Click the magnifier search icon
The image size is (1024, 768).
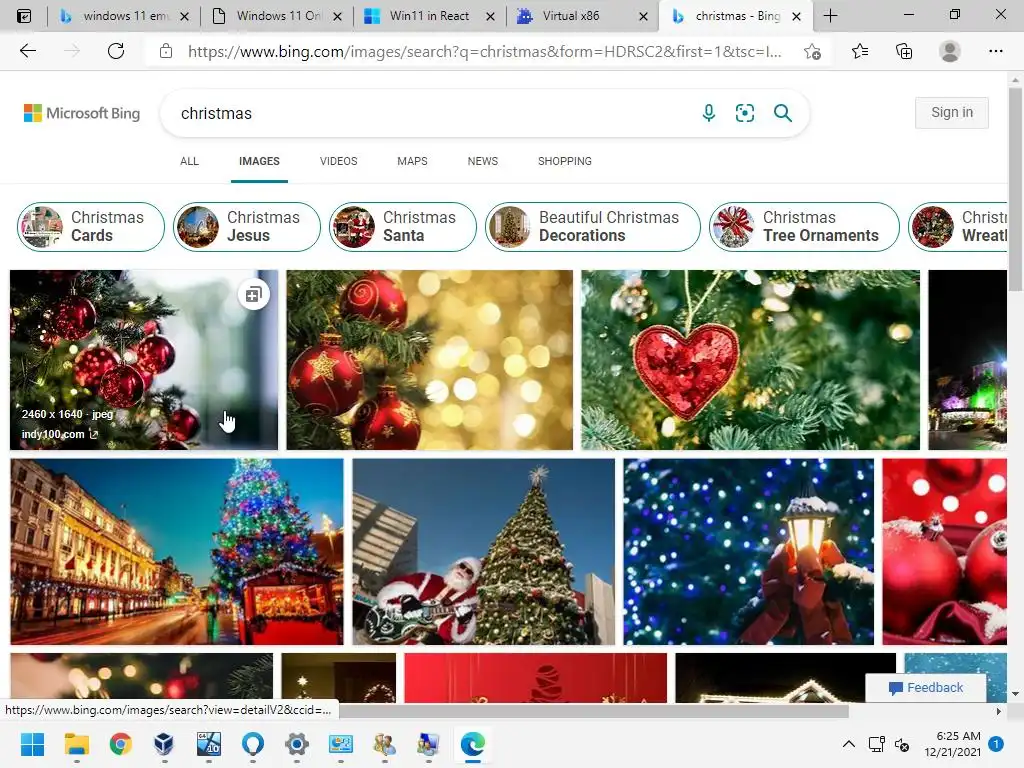[x=782, y=113]
